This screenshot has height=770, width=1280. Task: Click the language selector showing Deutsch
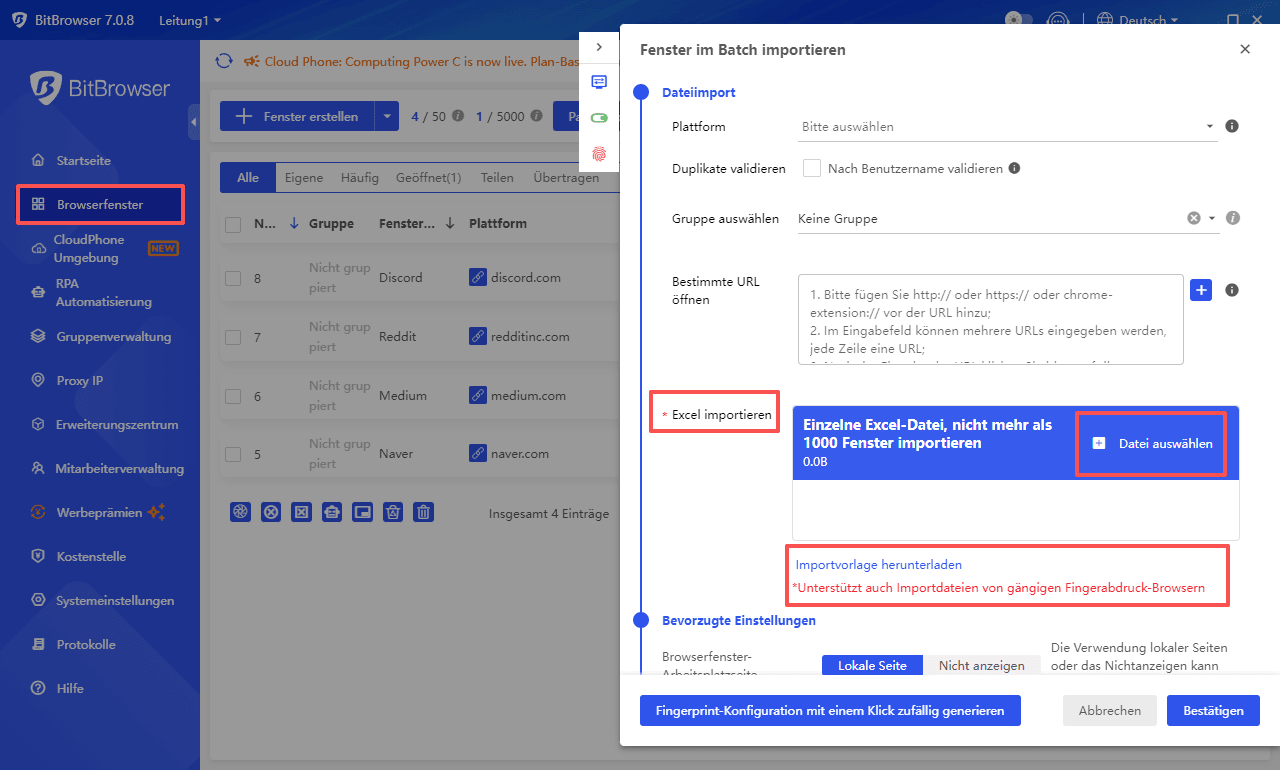click(x=1137, y=19)
